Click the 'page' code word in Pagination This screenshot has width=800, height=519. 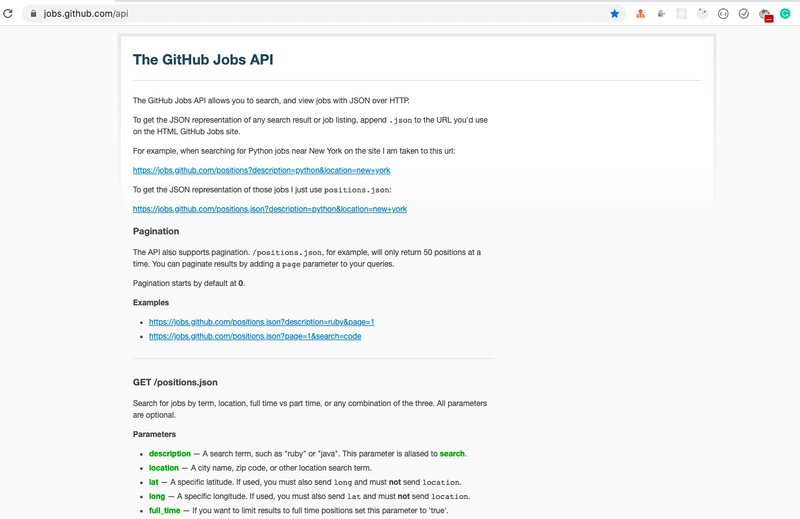click(291, 264)
